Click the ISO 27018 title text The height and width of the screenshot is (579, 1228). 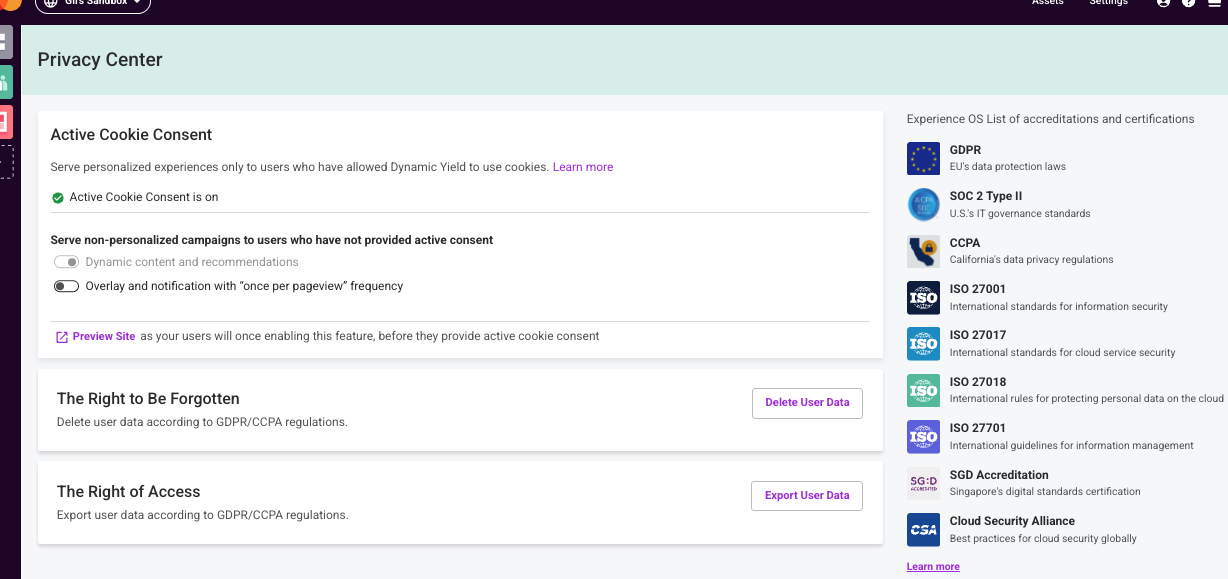(x=978, y=383)
